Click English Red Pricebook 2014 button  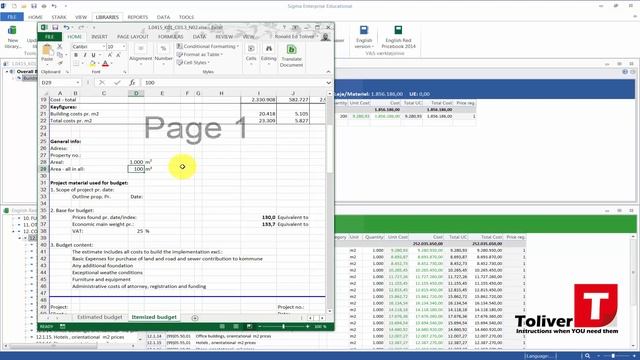pos(398,37)
